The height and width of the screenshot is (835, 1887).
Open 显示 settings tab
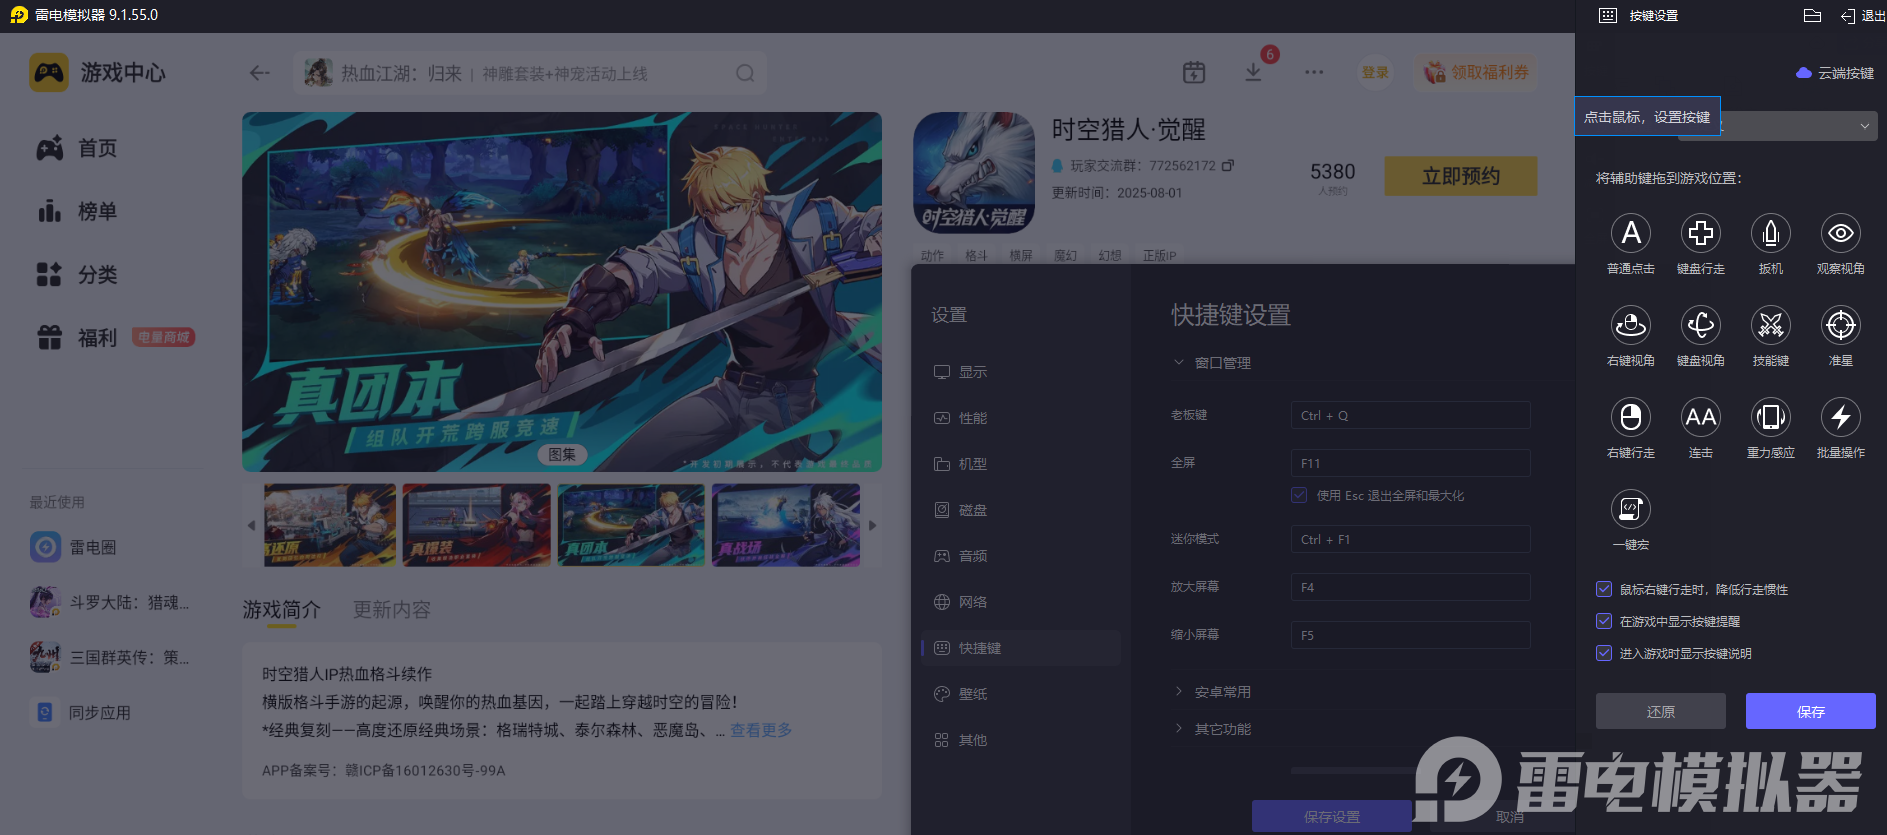[1020, 372]
